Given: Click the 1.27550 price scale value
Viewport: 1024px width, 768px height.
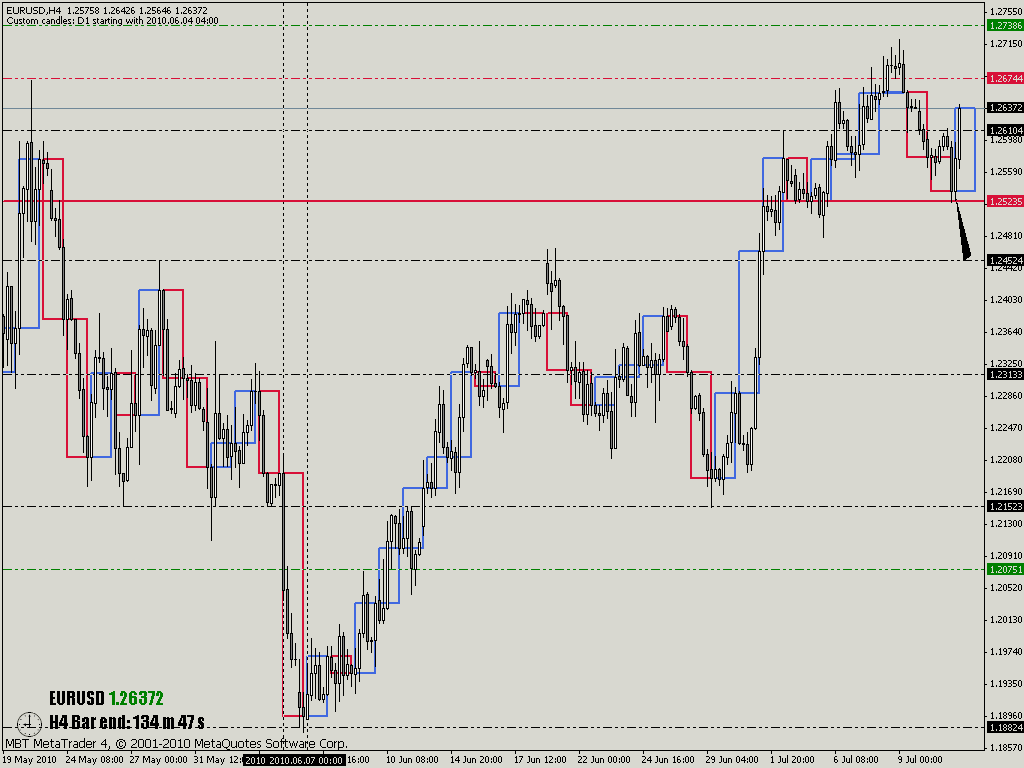Looking at the screenshot, I should (x=1006, y=11).
